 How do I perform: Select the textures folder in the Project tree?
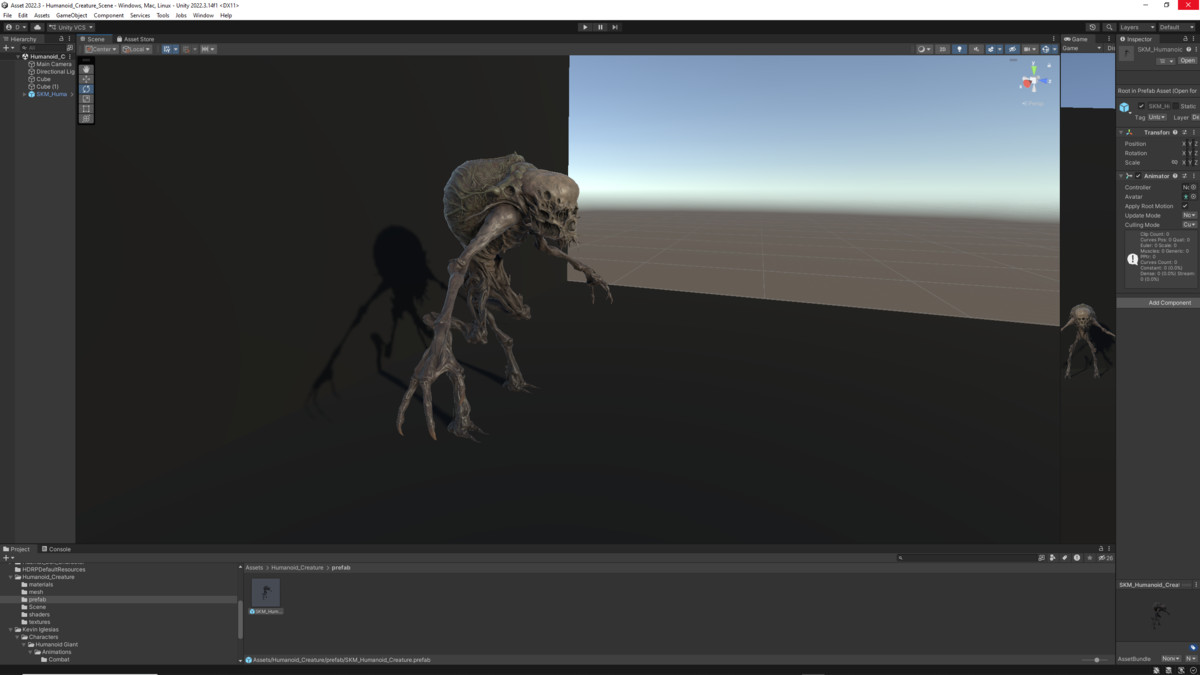[39, 622]
